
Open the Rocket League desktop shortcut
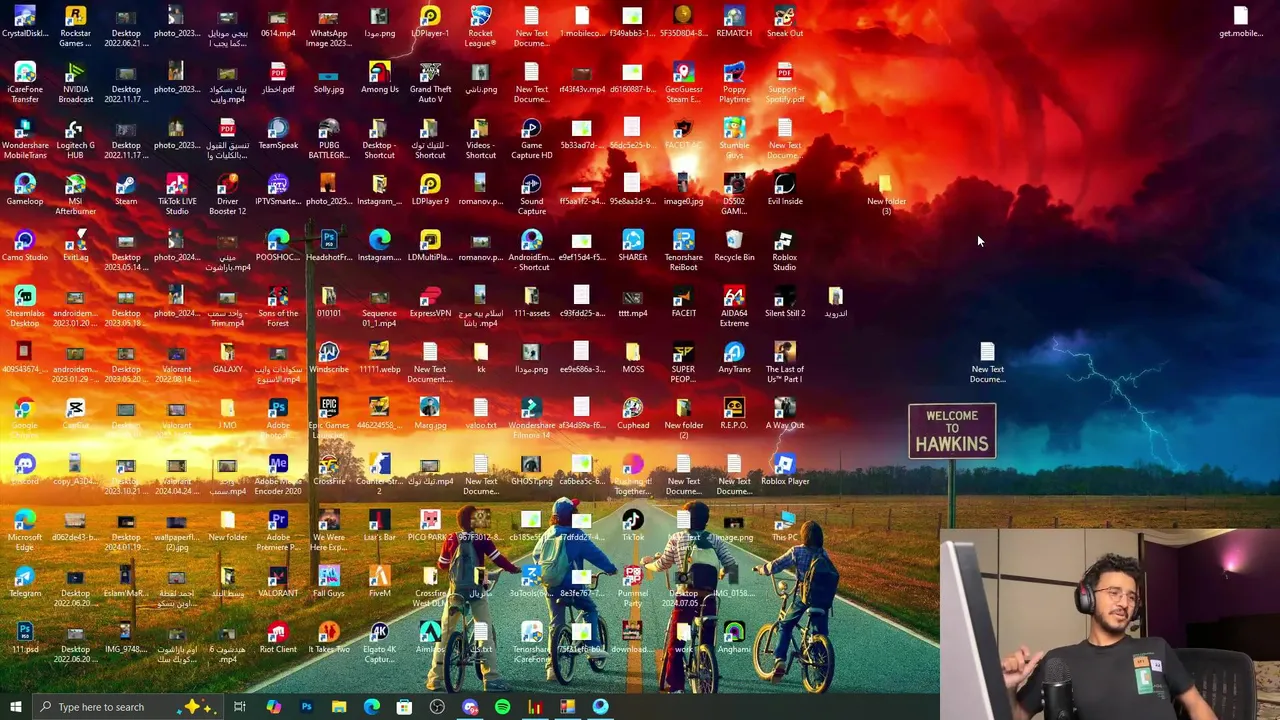[x=481, y=27]
